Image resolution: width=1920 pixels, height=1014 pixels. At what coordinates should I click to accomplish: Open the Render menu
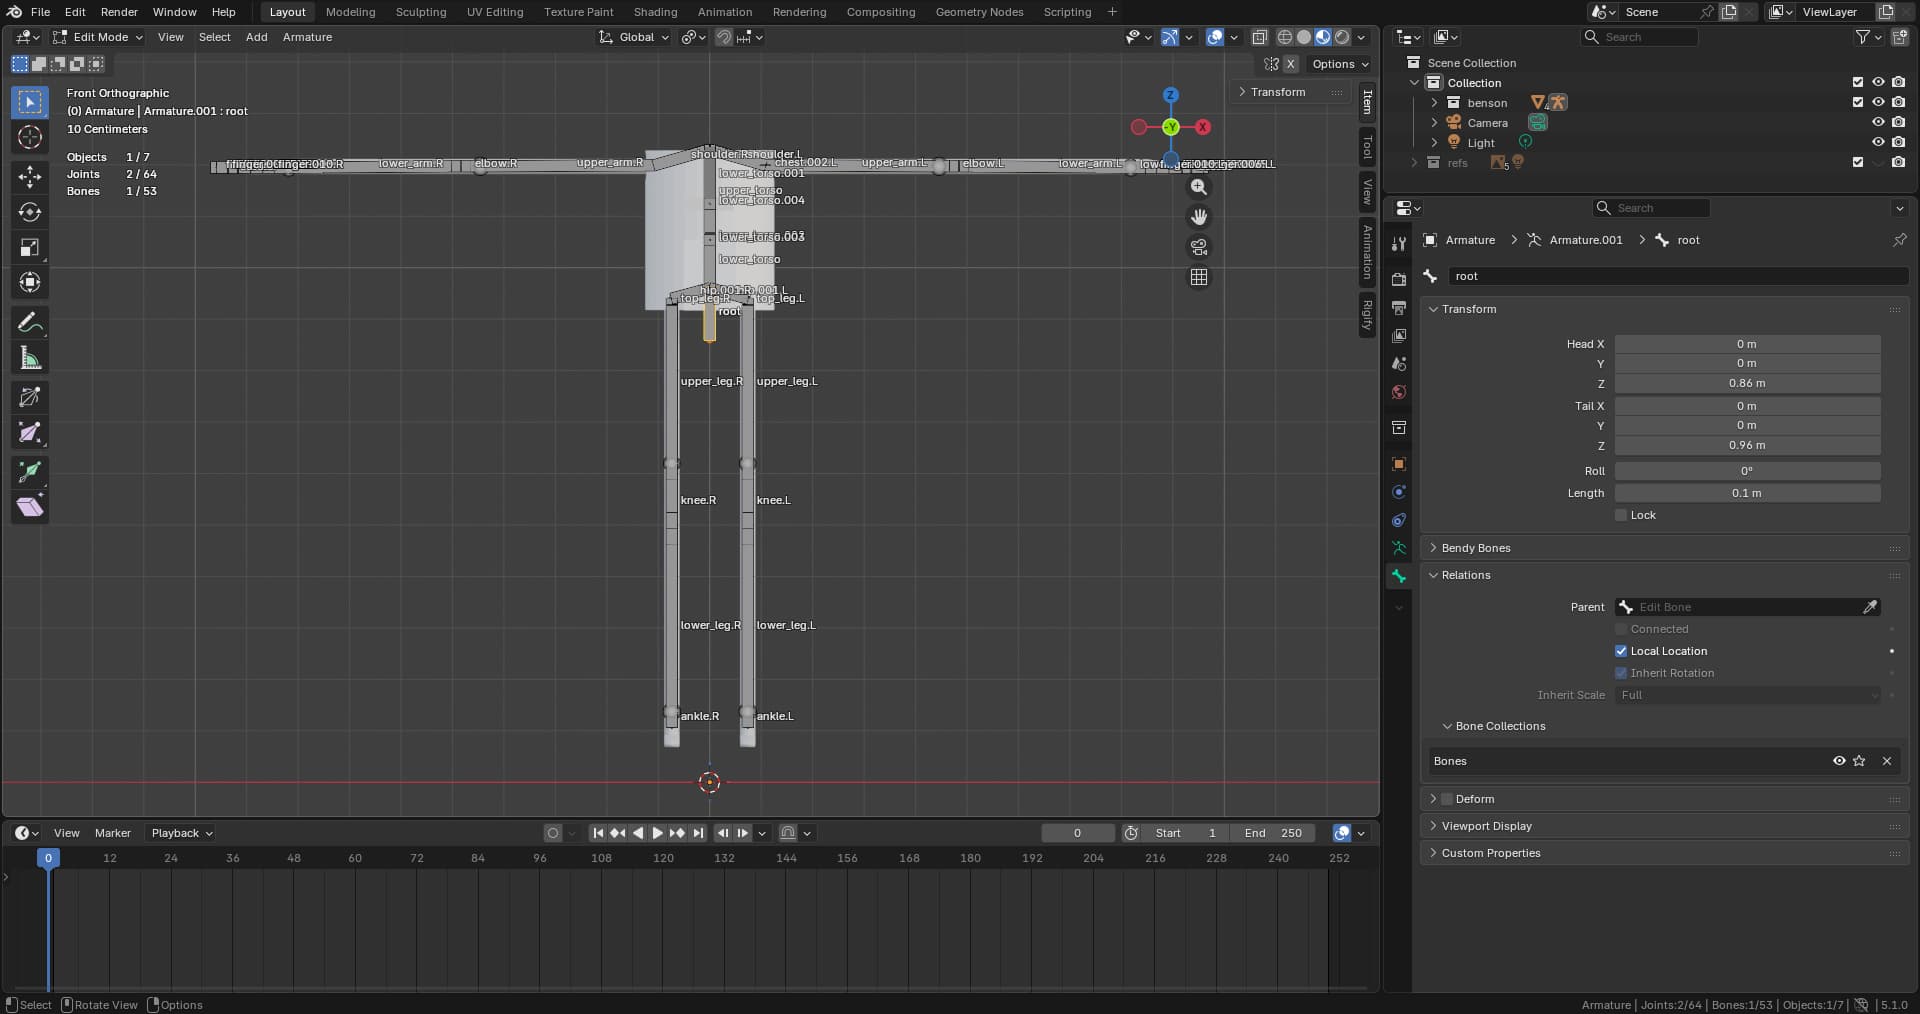point(119,12)
